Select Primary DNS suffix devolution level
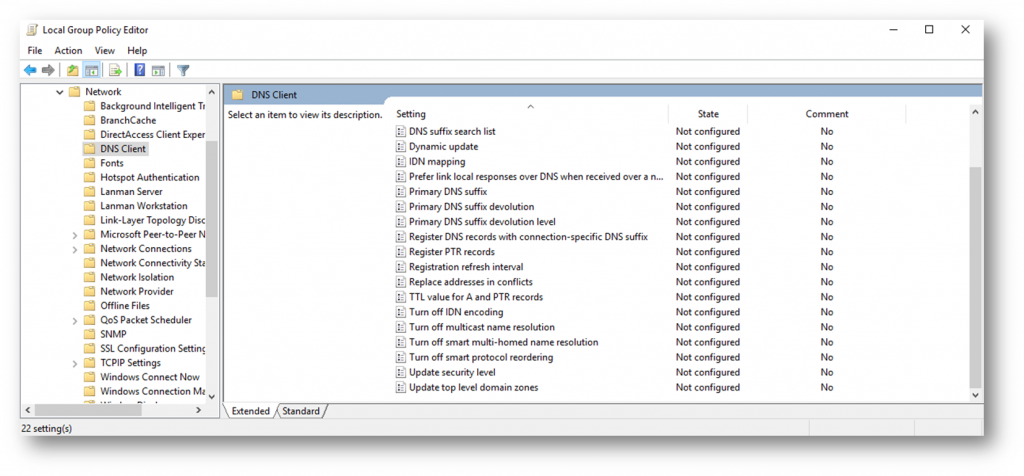 pos(482,222)
